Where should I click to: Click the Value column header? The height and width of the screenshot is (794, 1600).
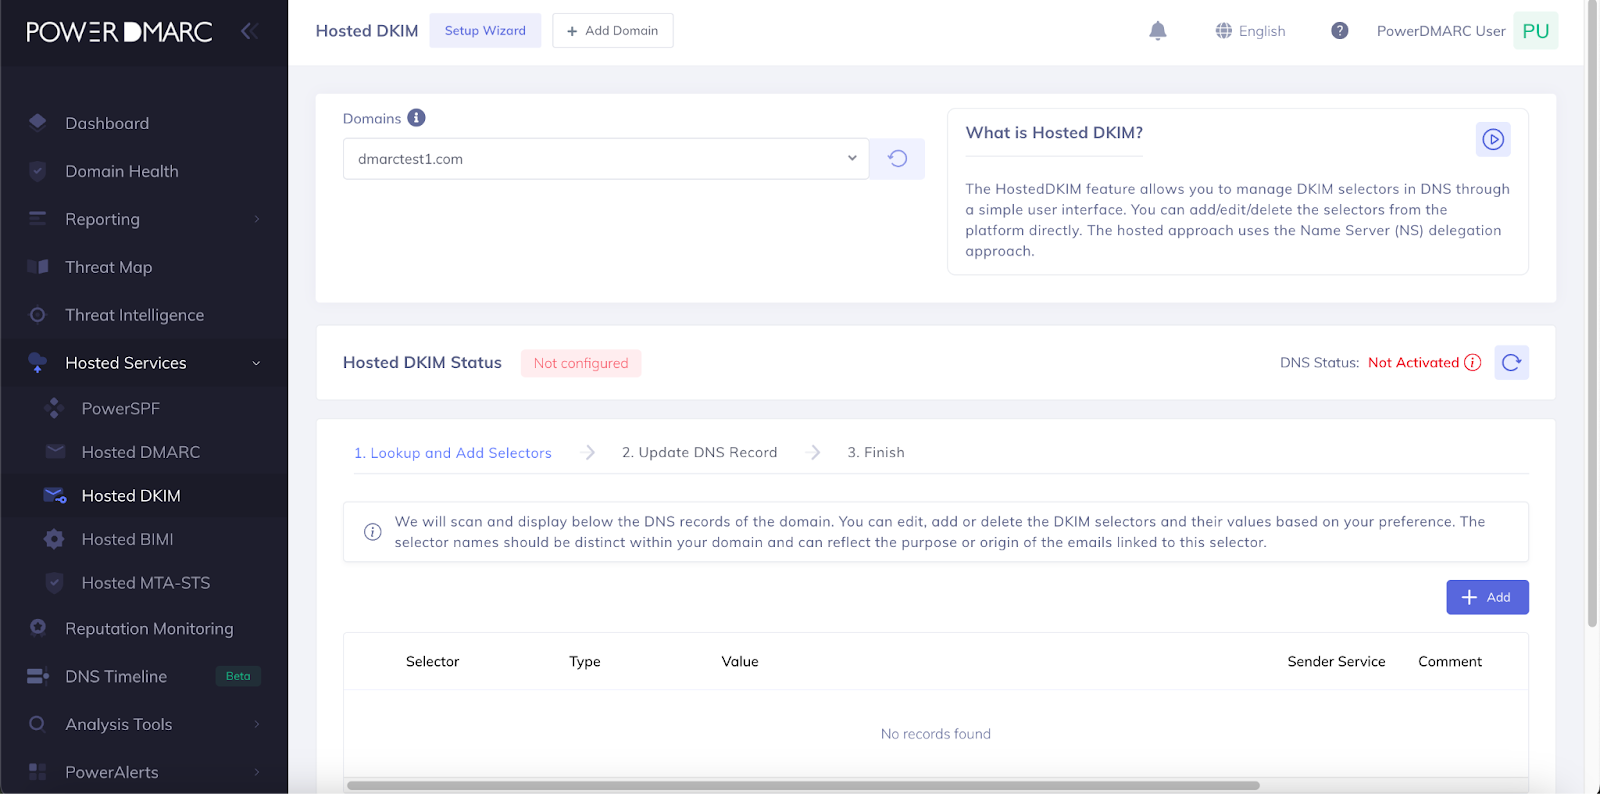(740, 661)
